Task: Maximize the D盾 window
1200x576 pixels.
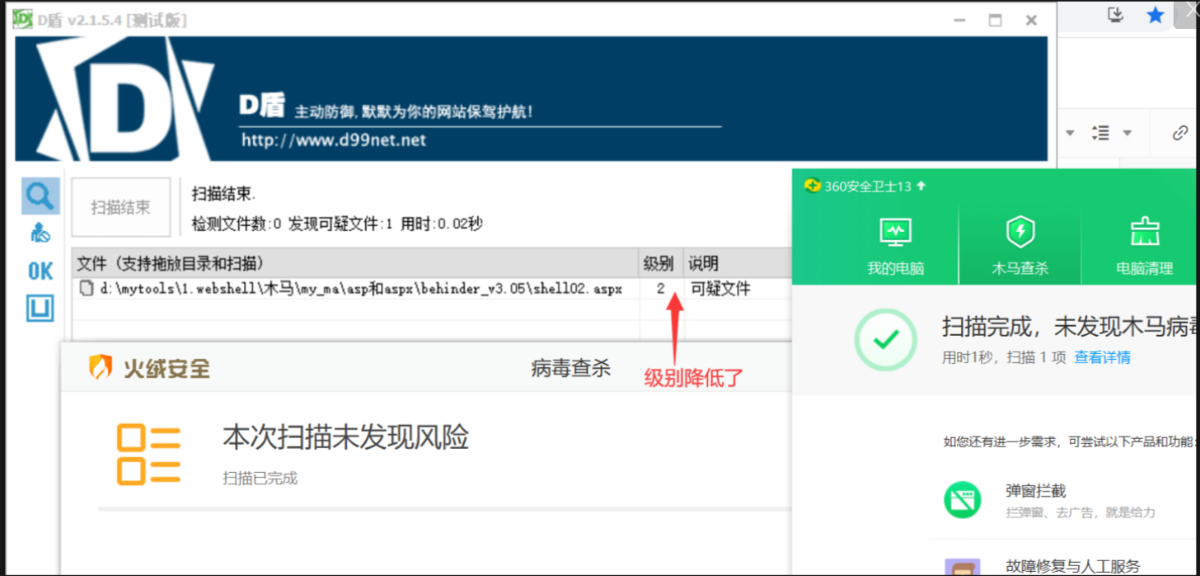Action: pyautogui.click(x=995, y=20)
